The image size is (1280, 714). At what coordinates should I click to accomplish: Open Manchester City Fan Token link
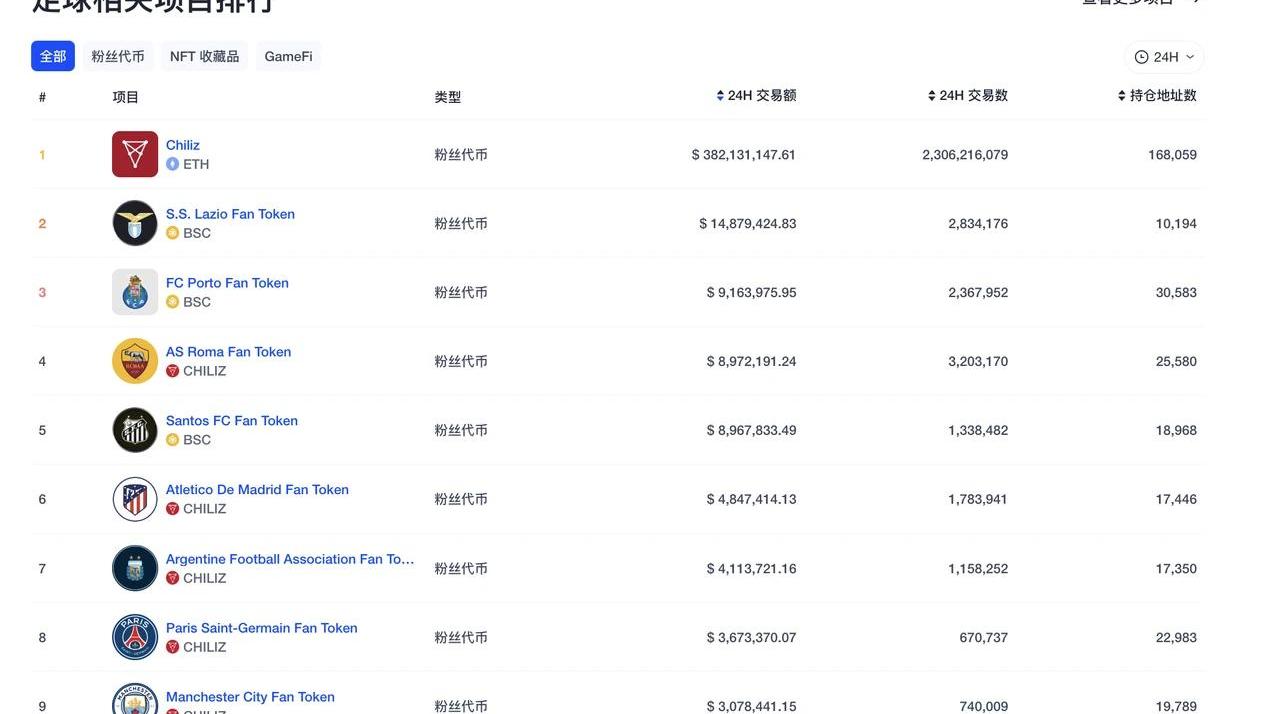click(x=250, y=697)
